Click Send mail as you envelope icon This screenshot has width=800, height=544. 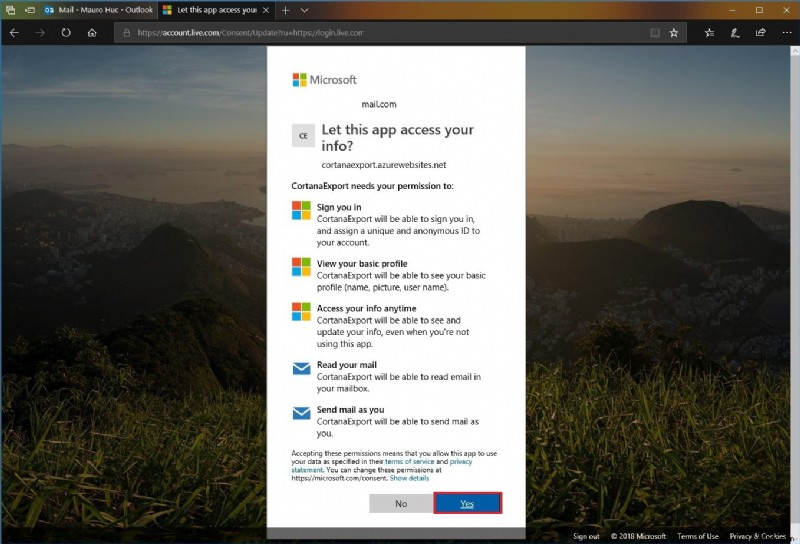(301, 413)
